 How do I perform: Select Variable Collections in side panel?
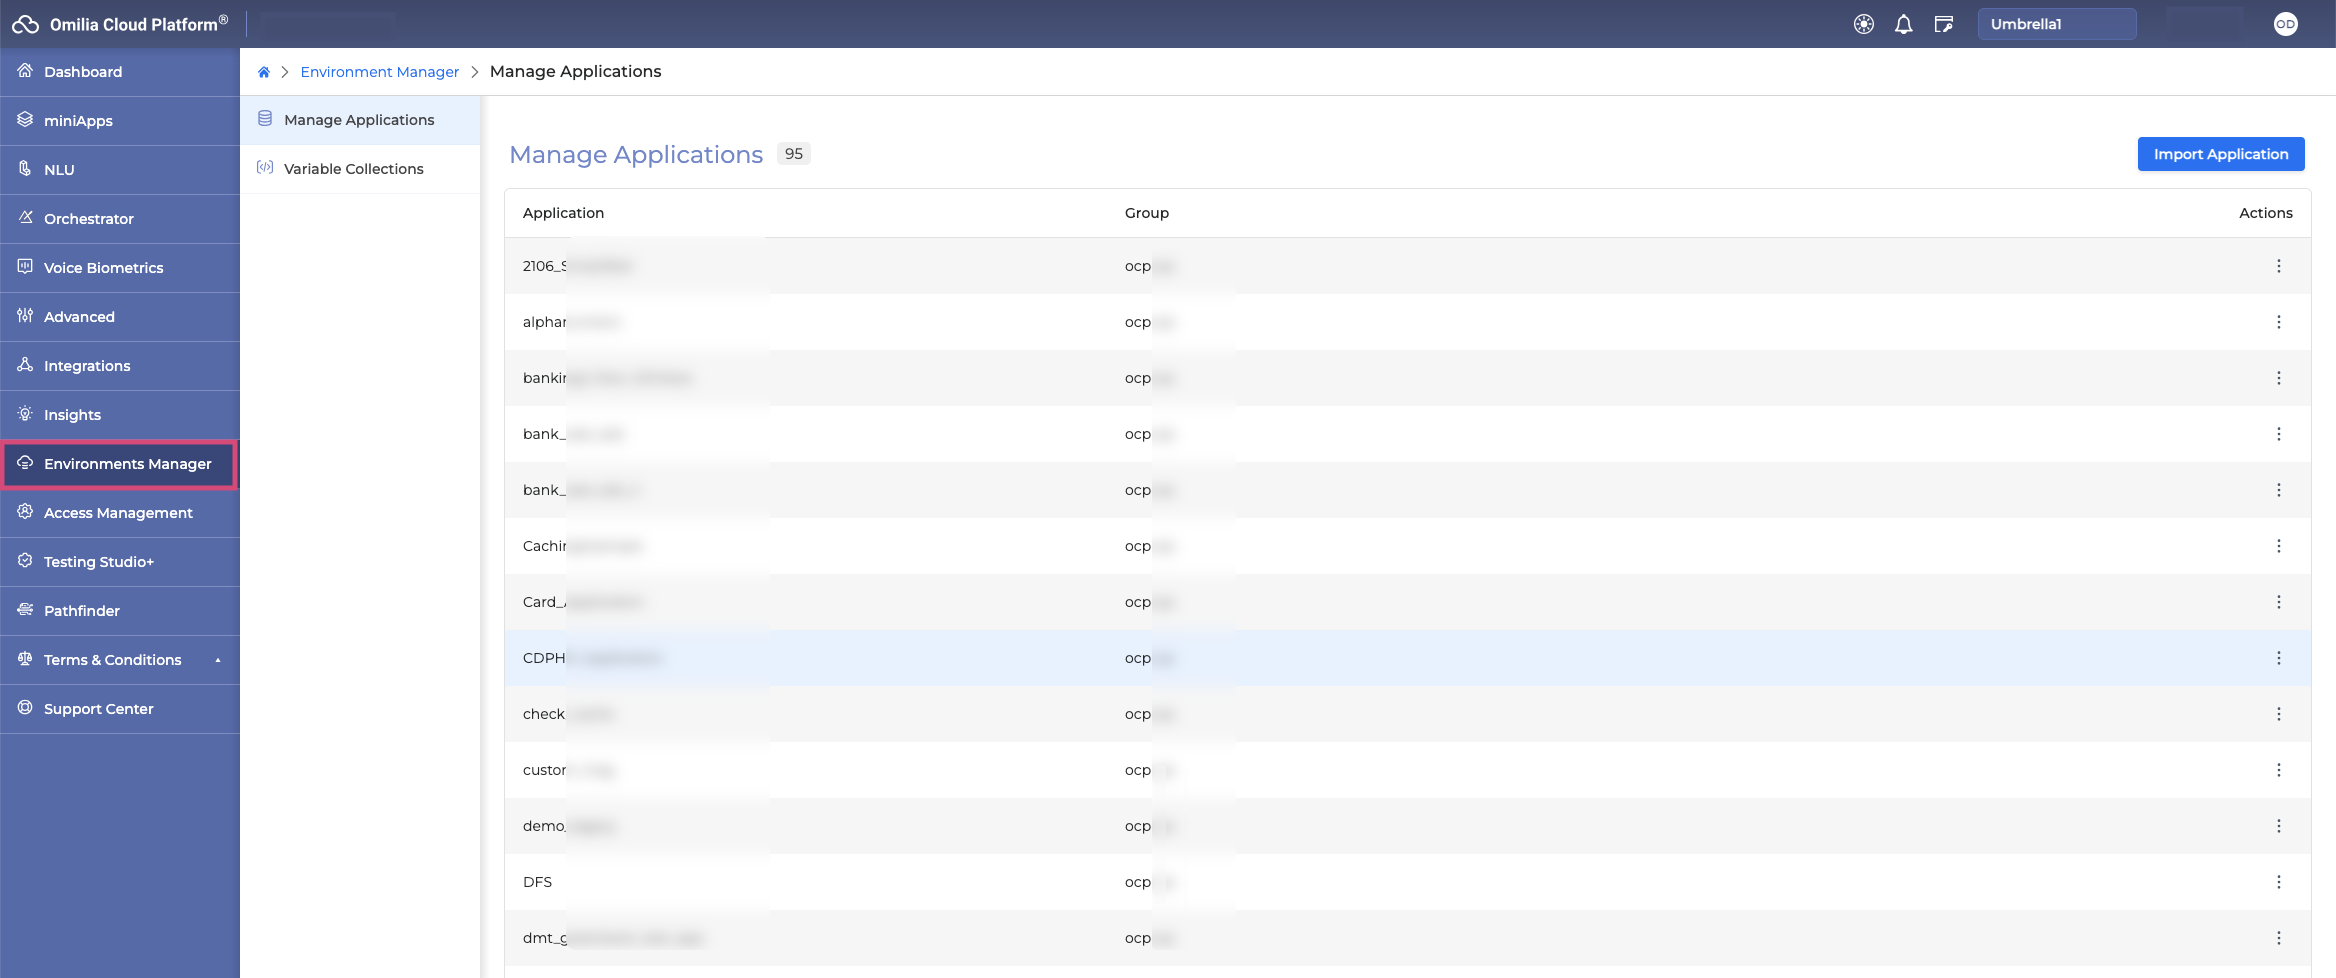353,169
